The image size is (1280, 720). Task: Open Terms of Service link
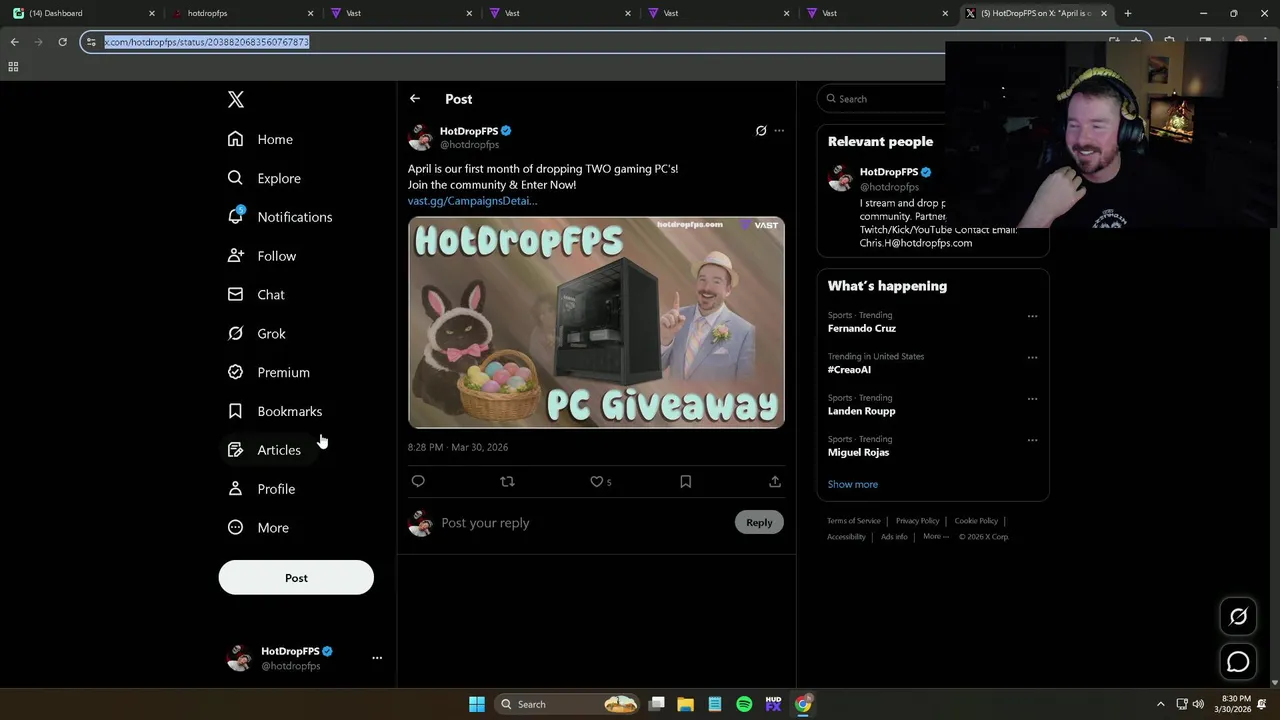pyautogui.click(x=854, y=521)
